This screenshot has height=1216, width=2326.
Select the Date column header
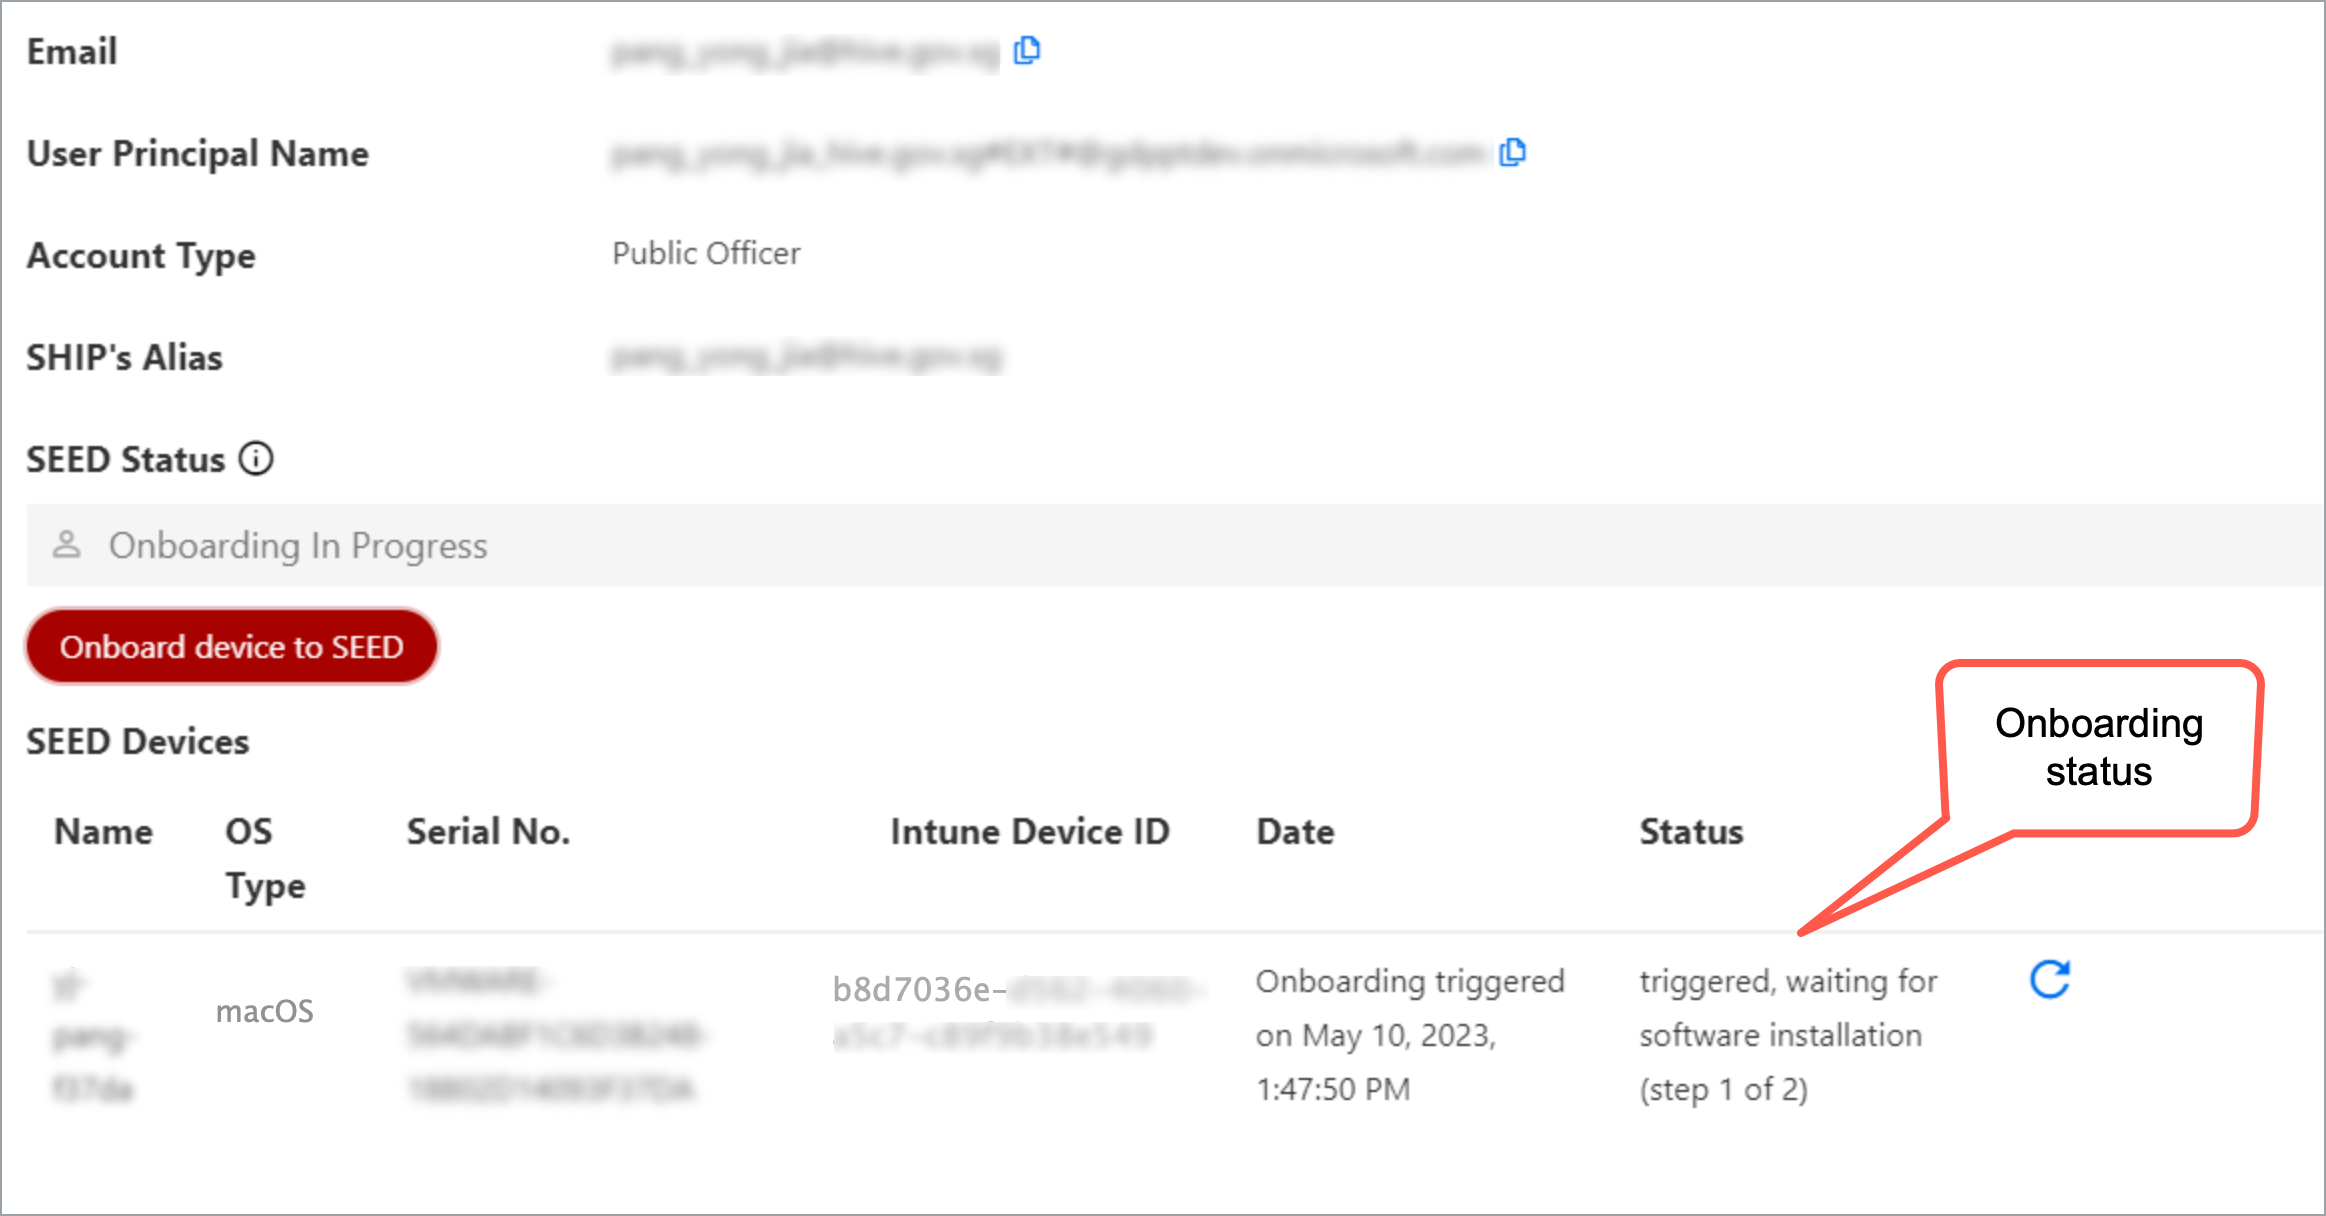click(x=1294, y=831)
